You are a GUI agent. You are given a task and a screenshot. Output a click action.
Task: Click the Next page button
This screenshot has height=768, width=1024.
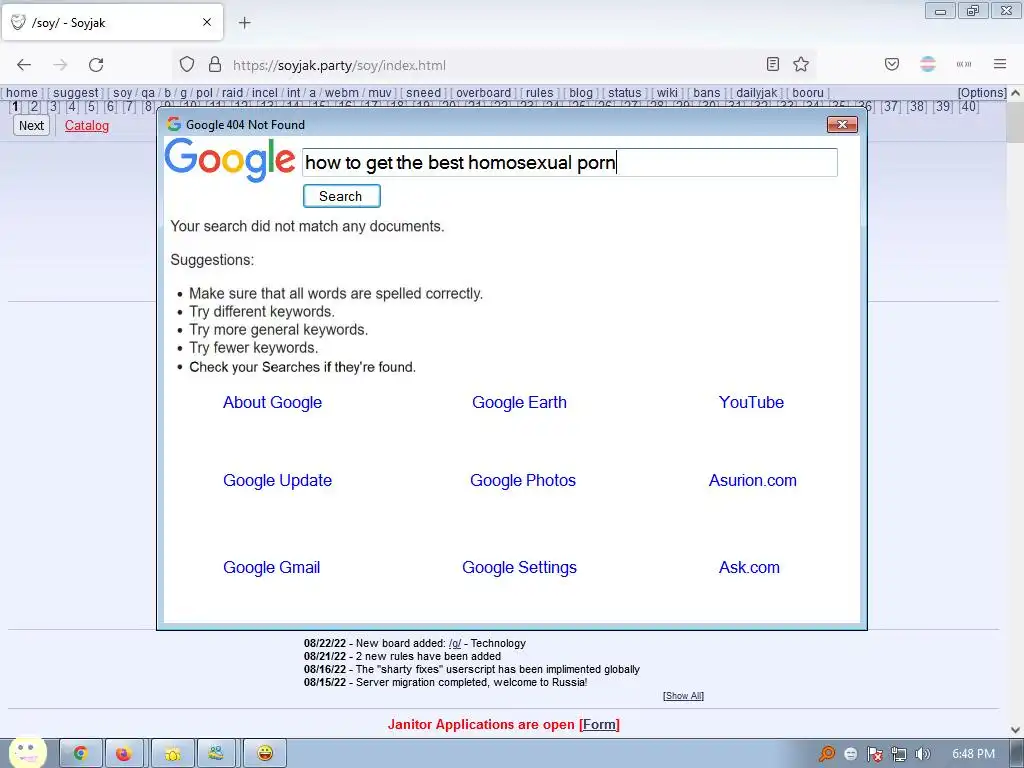click(31, 125)
